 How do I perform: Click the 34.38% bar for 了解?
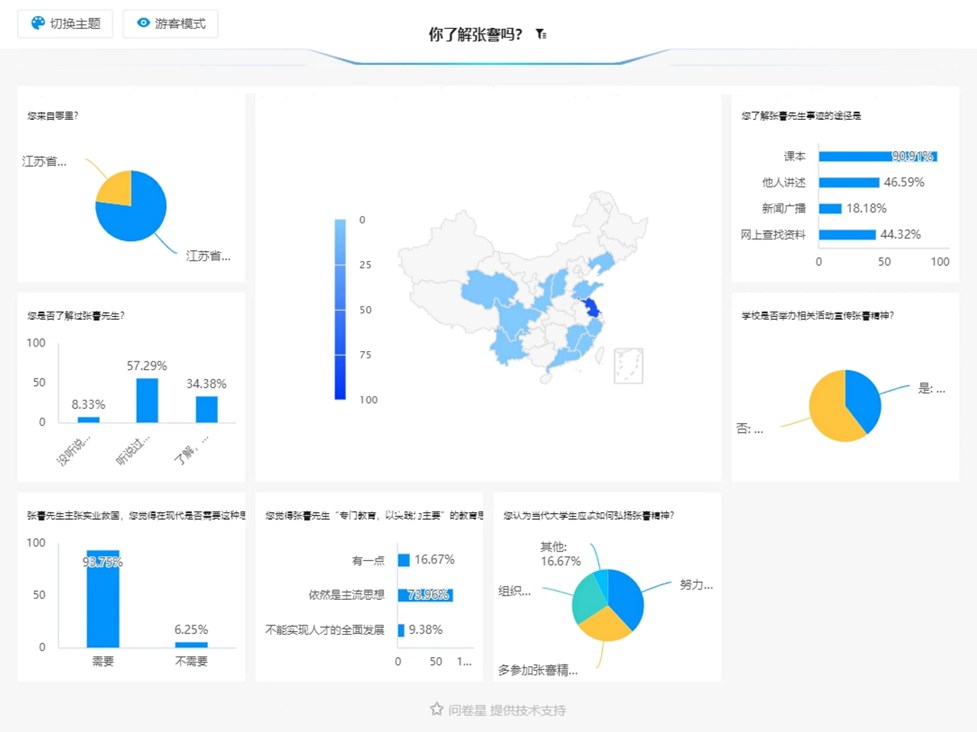point(206,409)
